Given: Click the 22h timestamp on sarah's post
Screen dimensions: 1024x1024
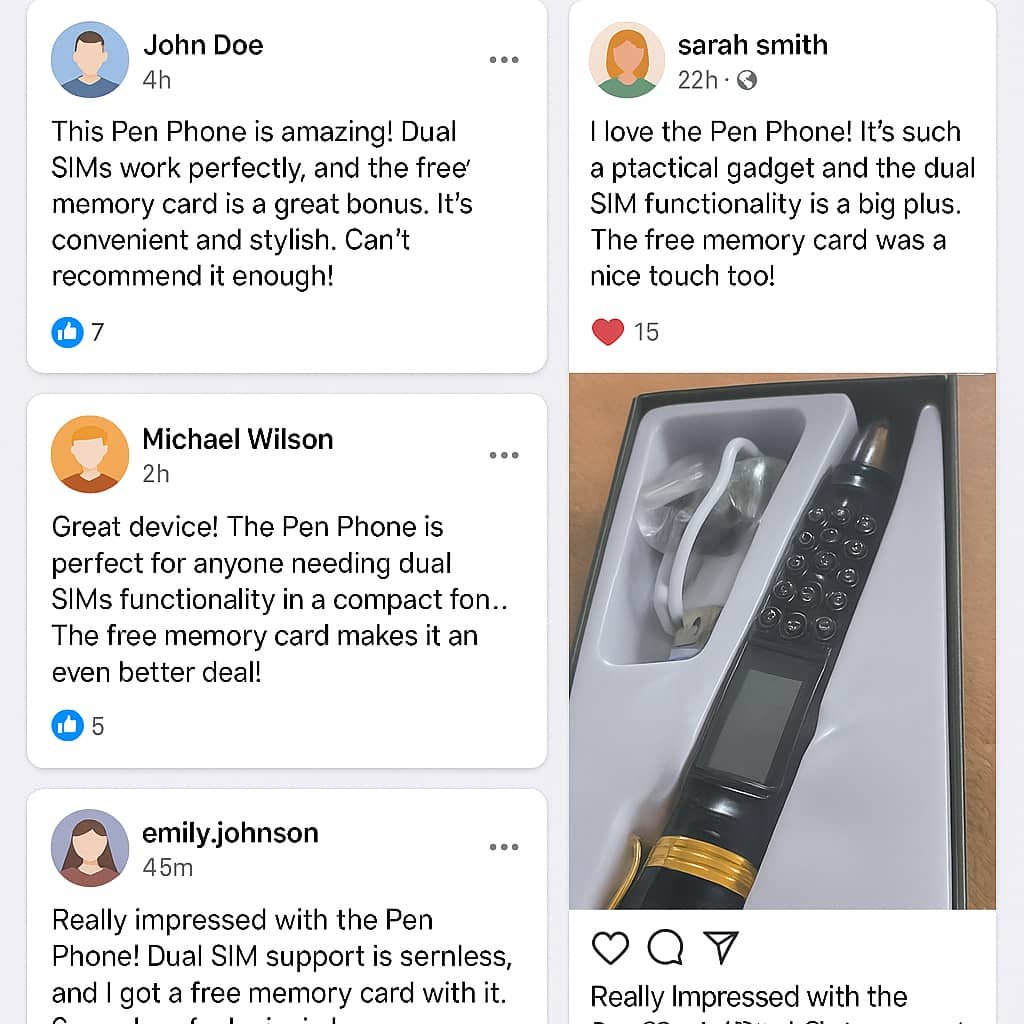Looking at the screenshot, I should [x=697, y=80].
